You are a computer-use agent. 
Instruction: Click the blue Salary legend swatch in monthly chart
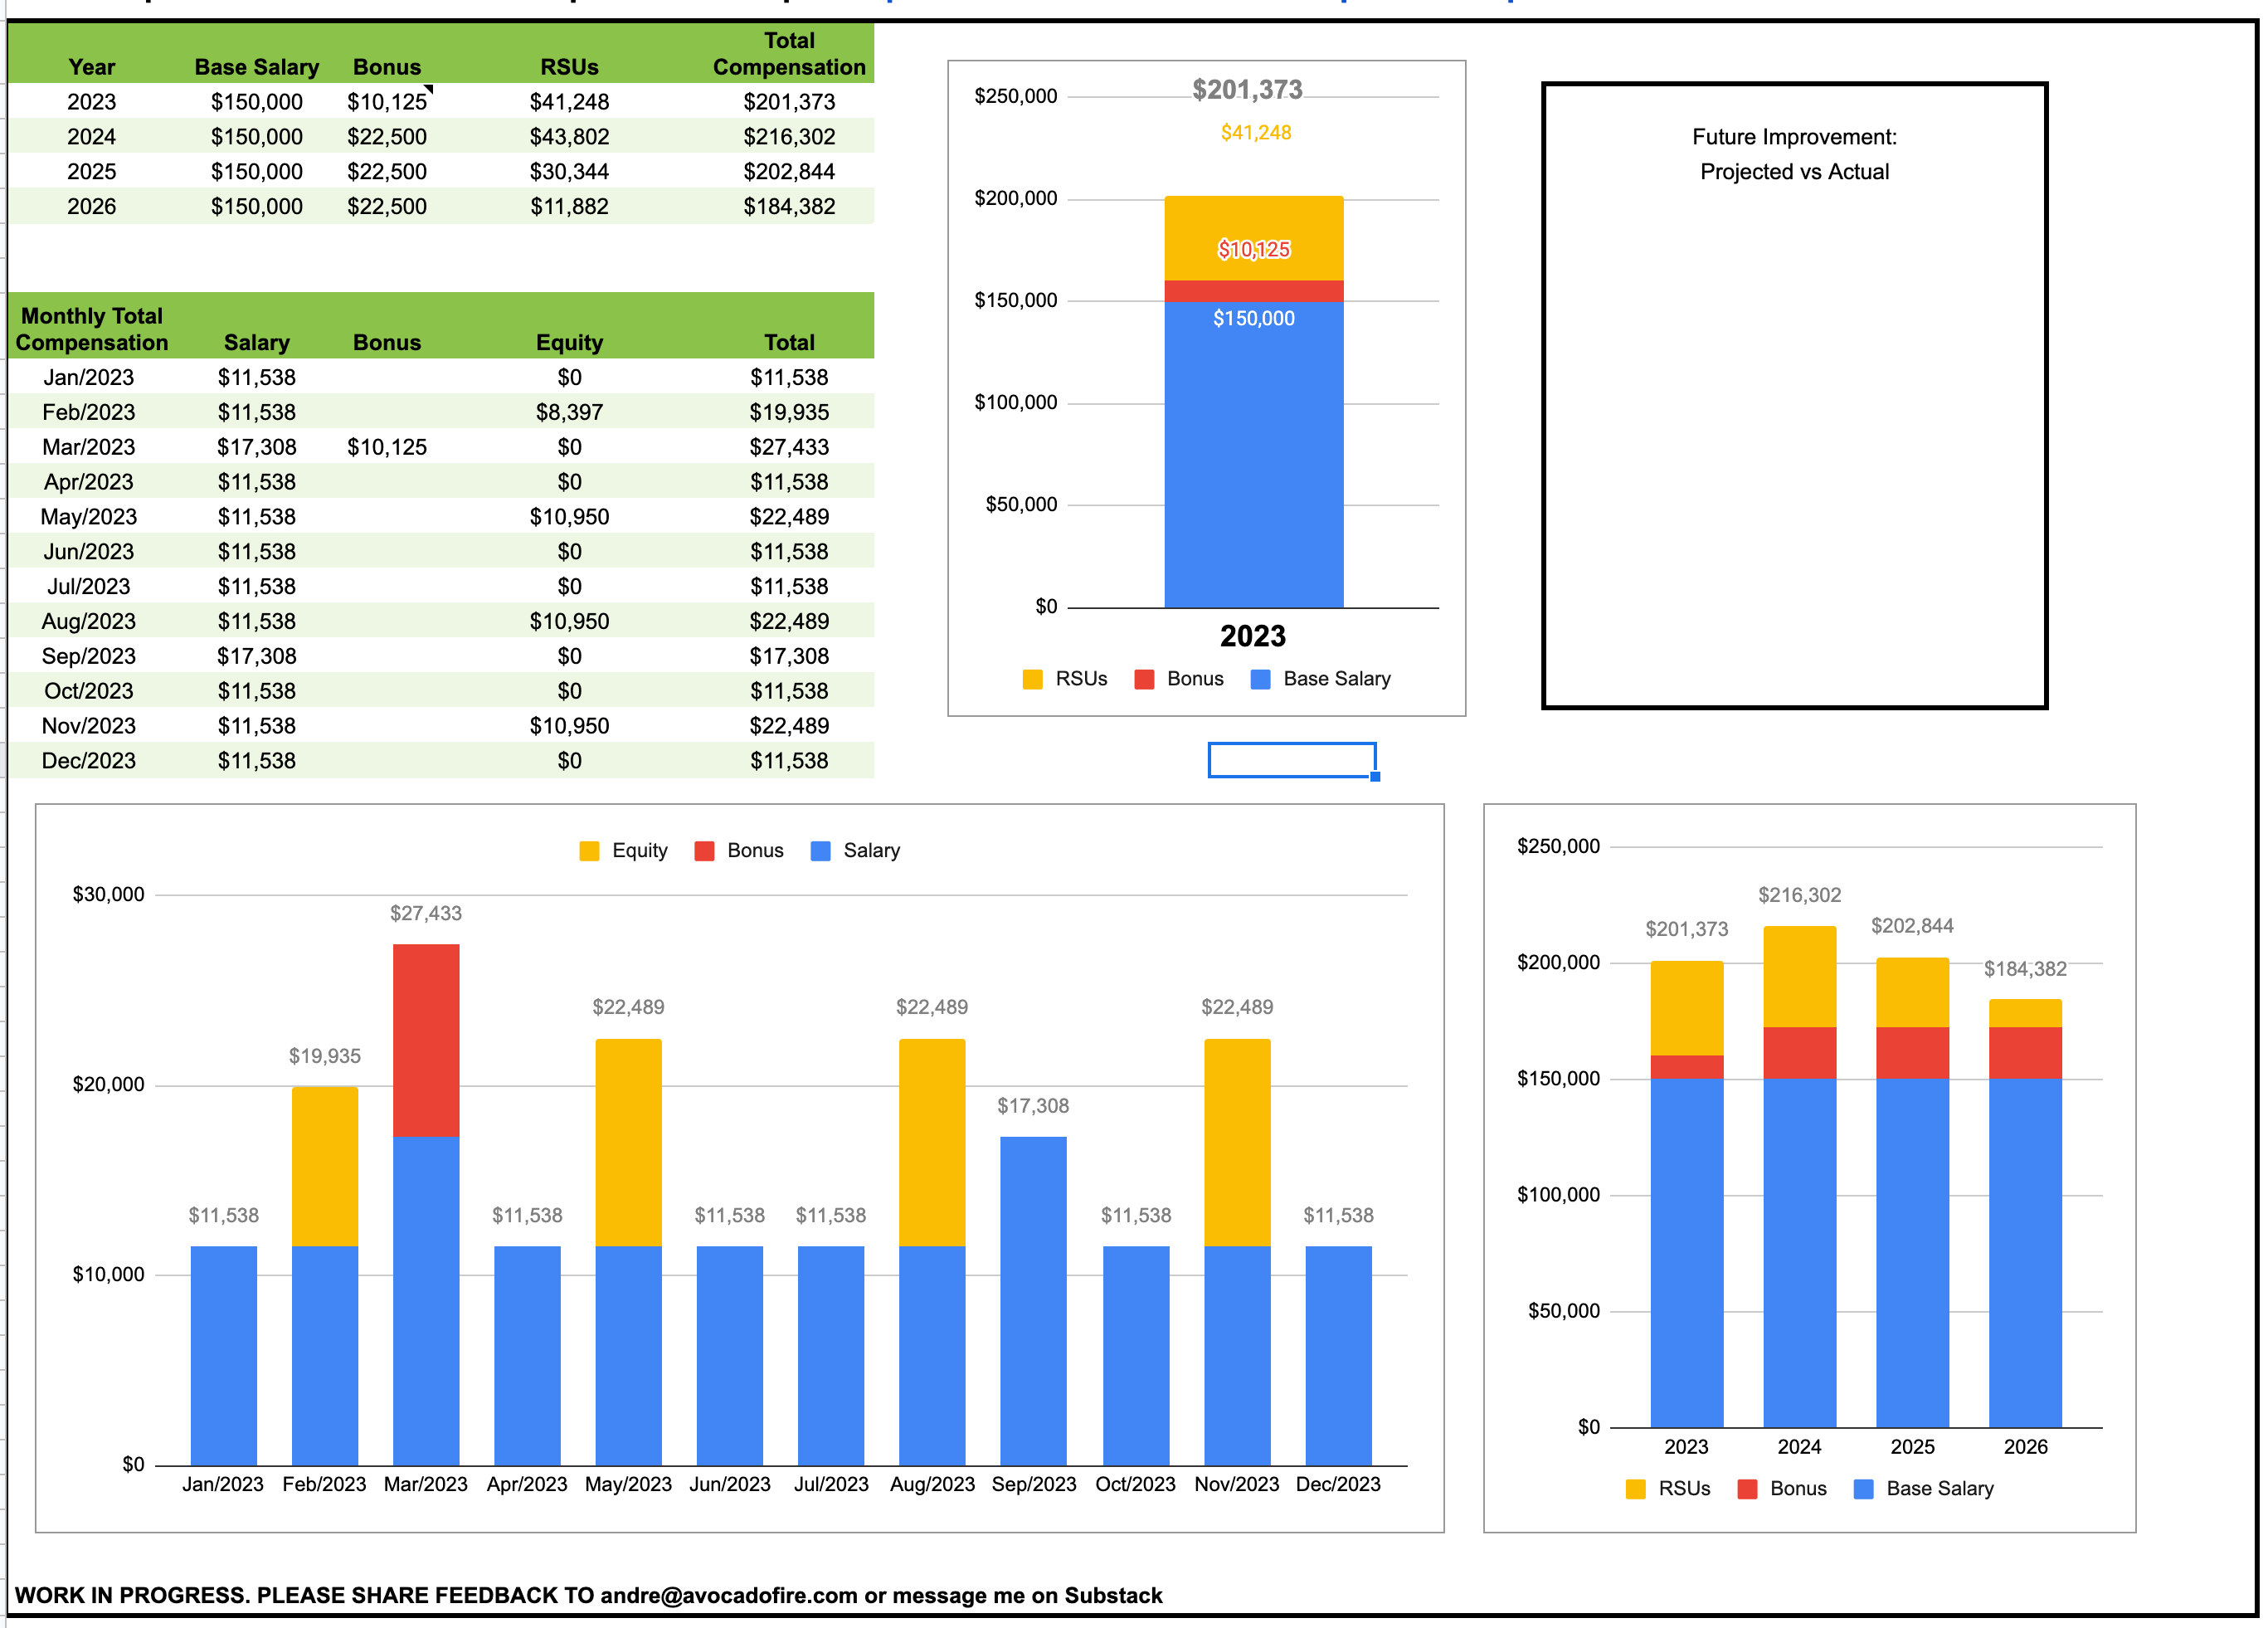coord(820,851)
